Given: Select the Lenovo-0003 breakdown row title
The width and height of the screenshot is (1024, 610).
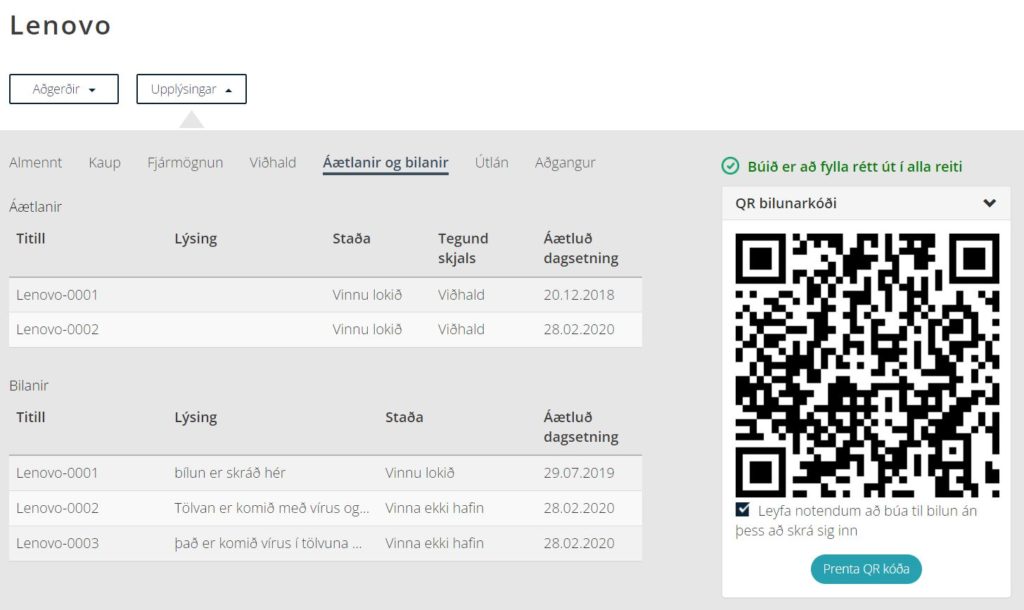Looking at the screenshot, I should [57, 543].
